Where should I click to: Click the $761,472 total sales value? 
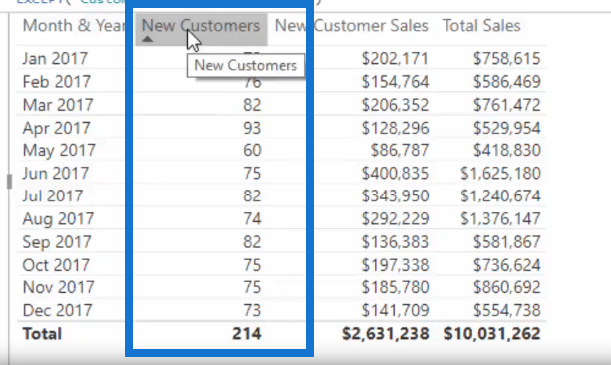pyautogui.click(x=507, y=105)
